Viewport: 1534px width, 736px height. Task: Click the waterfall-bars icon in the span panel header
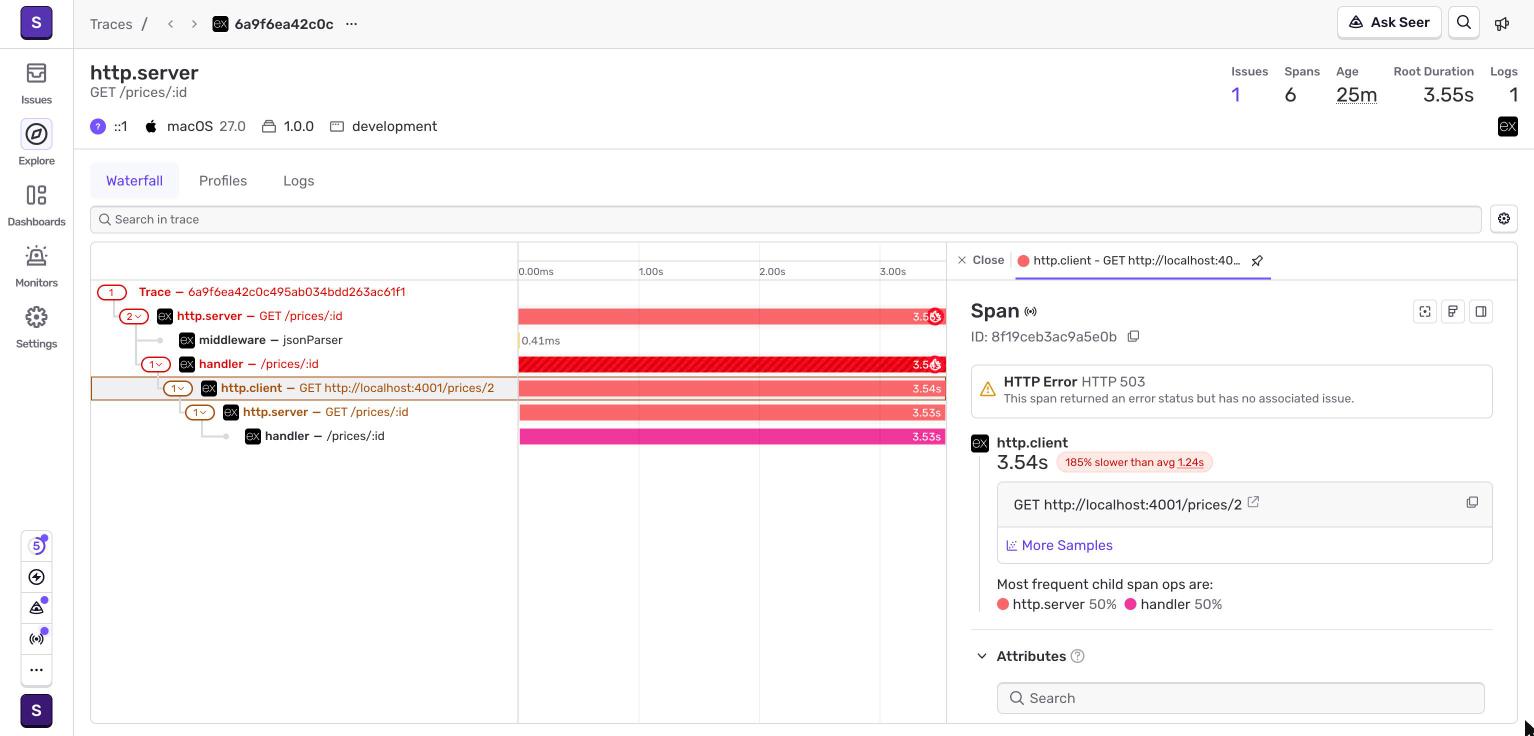(x=1453, y=312)
